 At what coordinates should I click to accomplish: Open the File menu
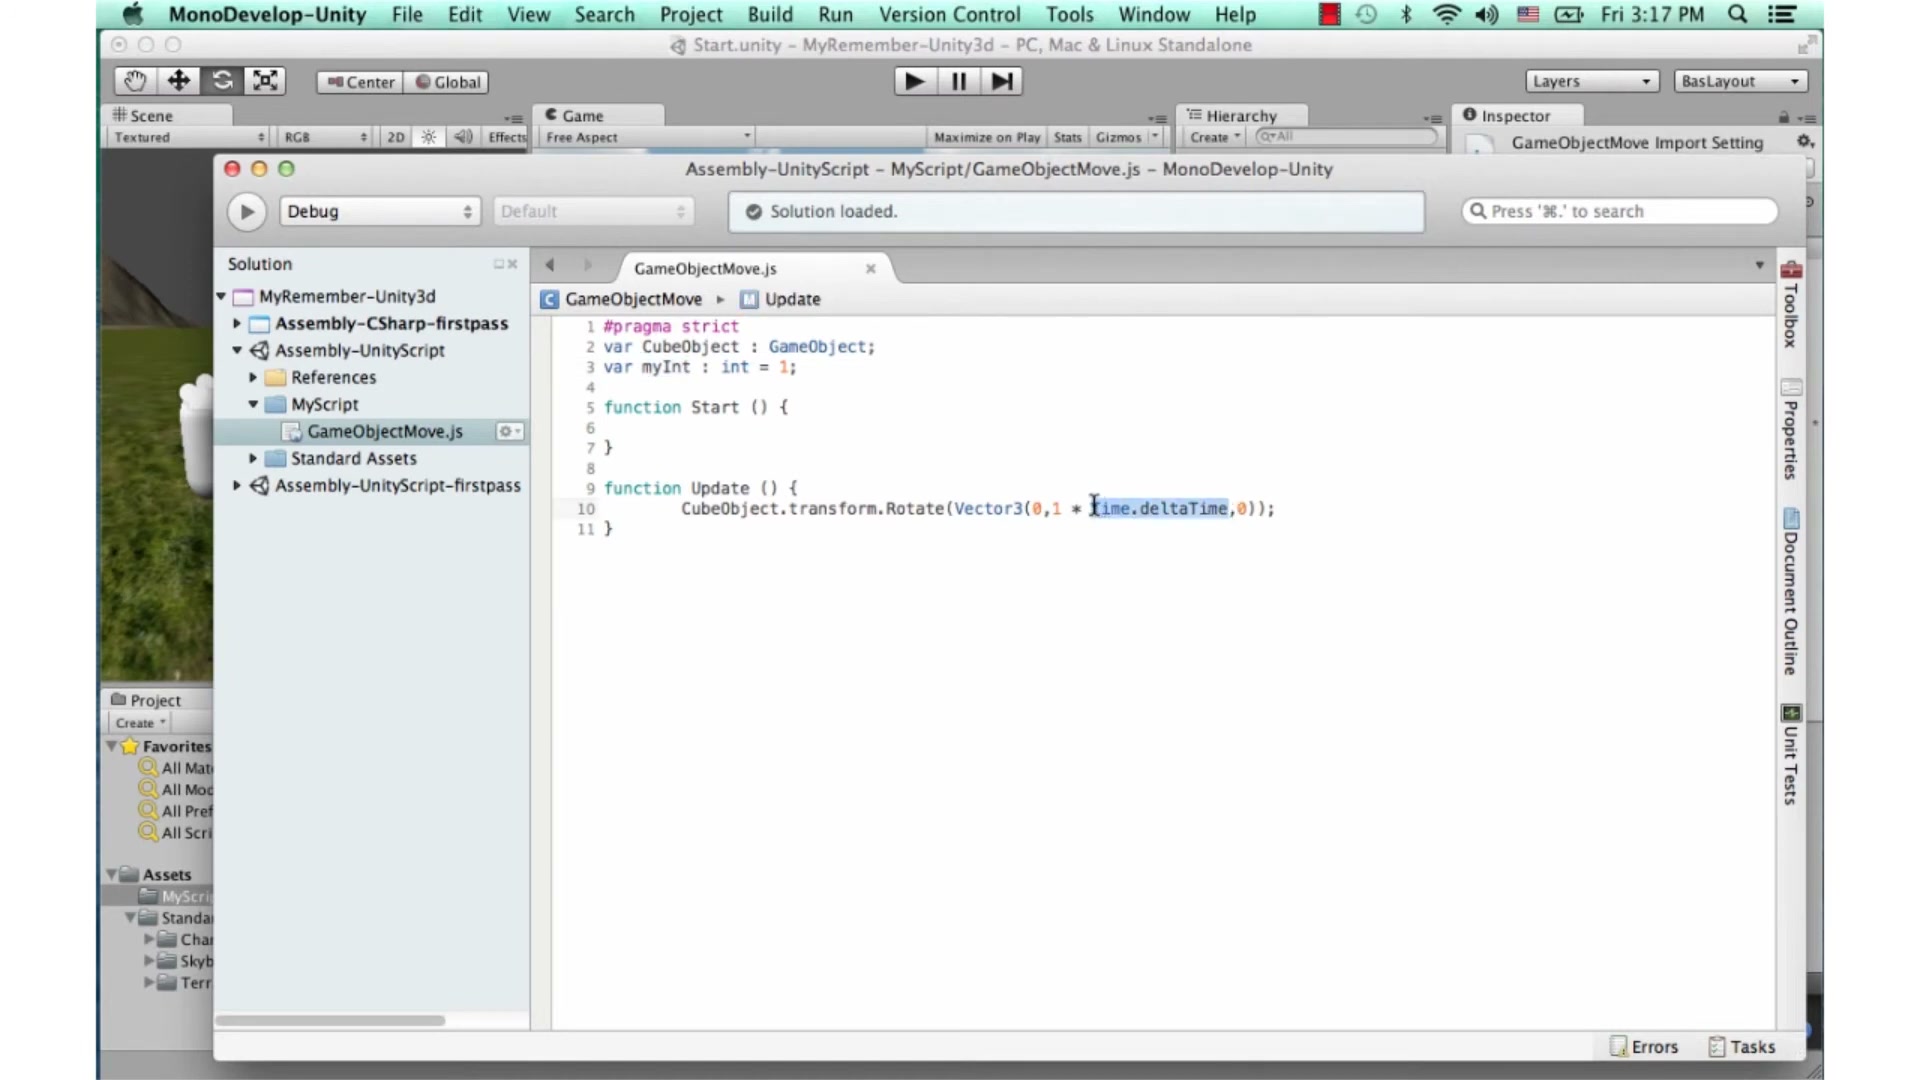(407, 14)
